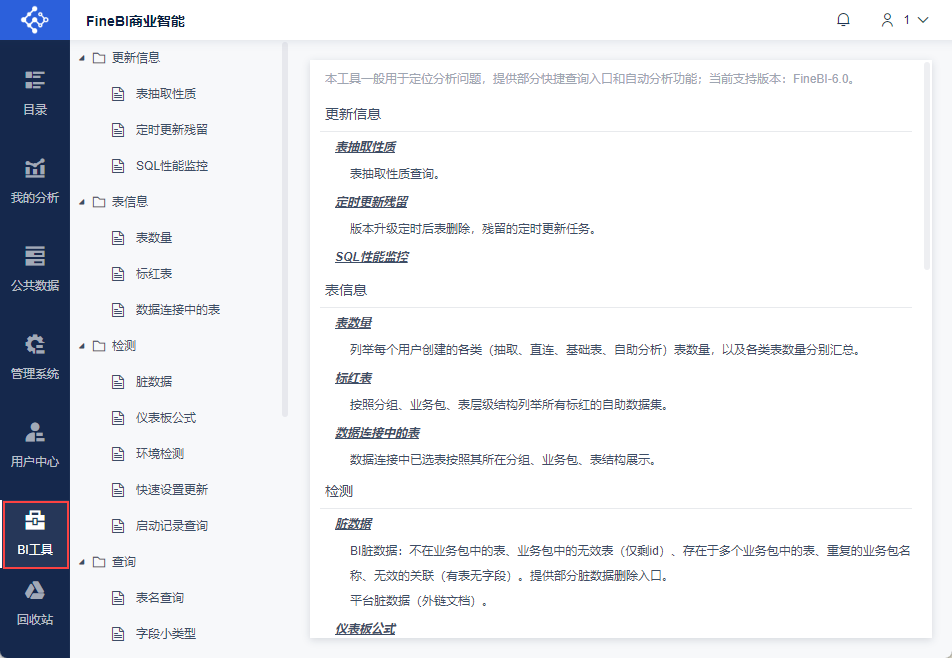The image size is (952, 658).
Task: Collapse the 查询 folder arrow
Action: point(82,562)
